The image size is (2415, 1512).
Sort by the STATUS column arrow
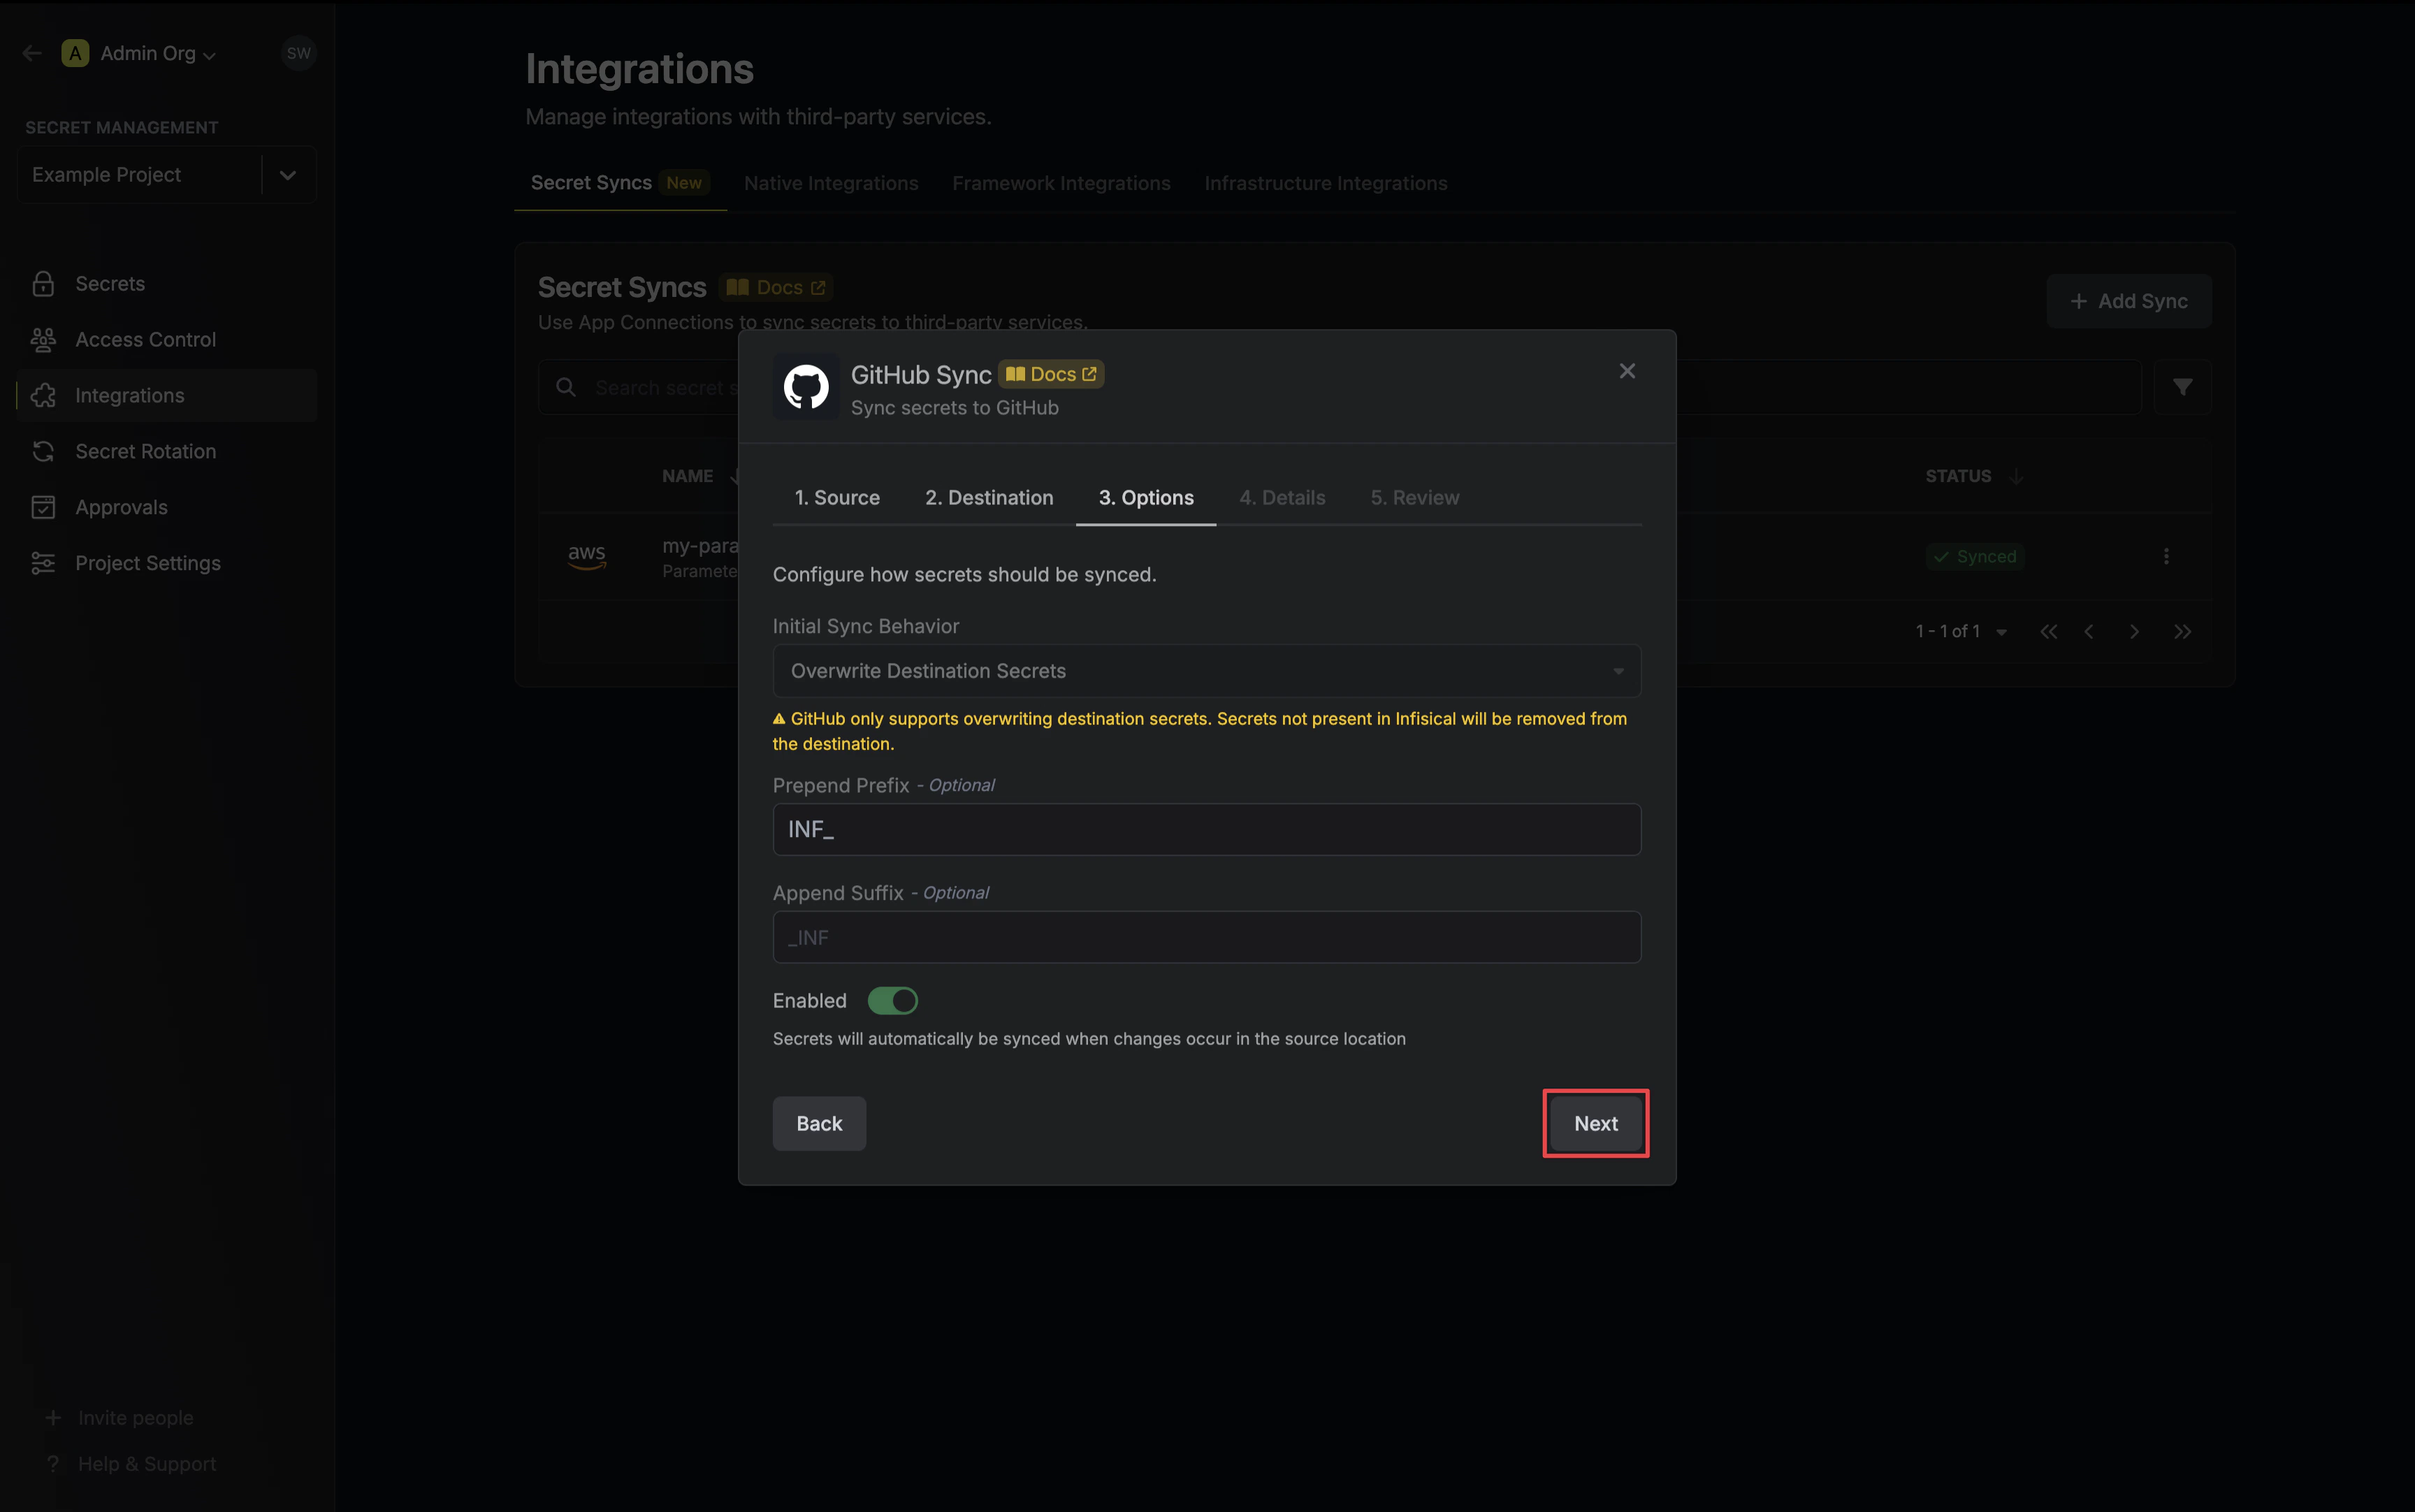pos(2016,476)
